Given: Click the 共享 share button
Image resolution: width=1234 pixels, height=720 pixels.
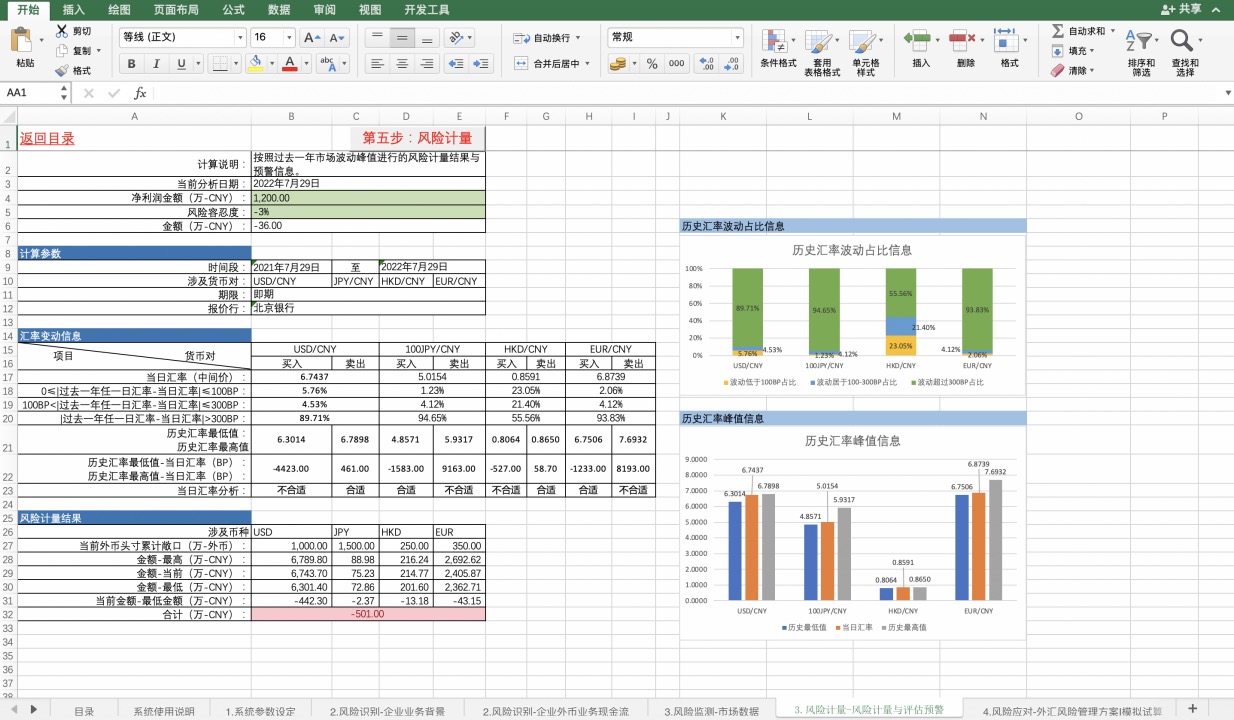Looking at the screenshot, I should [x=1182, y=9].
